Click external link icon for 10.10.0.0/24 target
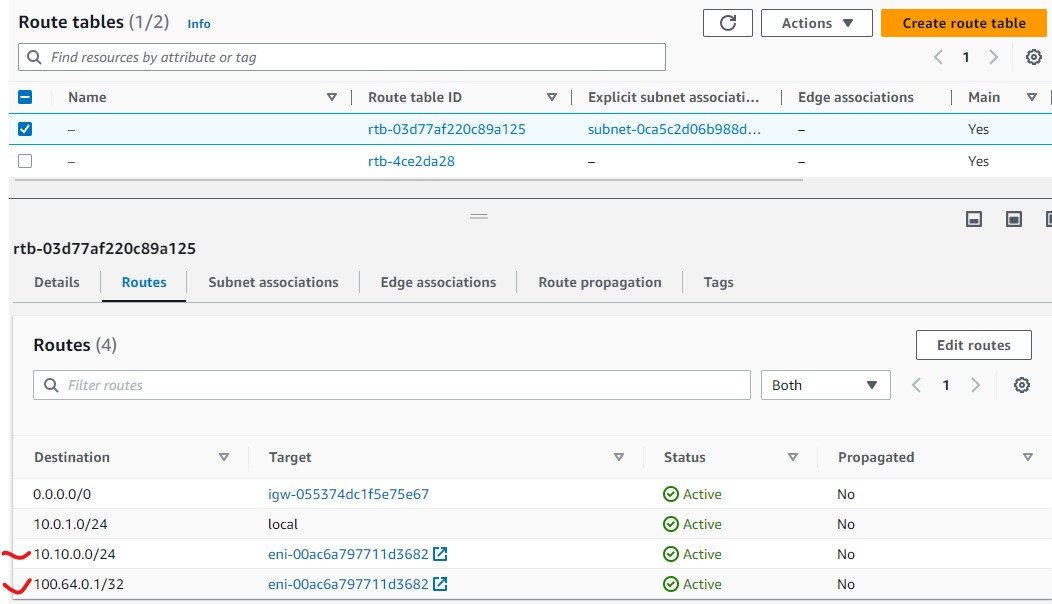The image size is (1052, 604). 440,554
